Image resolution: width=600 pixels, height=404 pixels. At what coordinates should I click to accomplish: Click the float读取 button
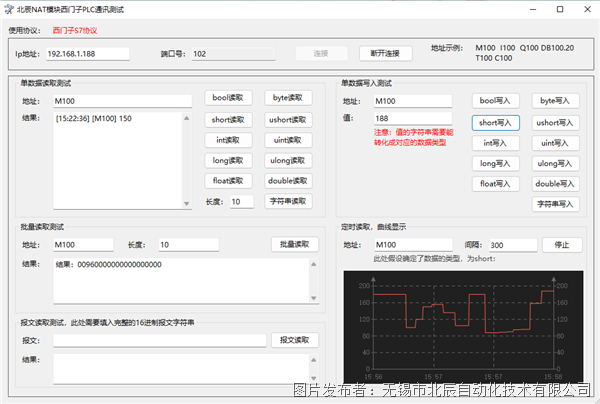[x=228, y=181]
